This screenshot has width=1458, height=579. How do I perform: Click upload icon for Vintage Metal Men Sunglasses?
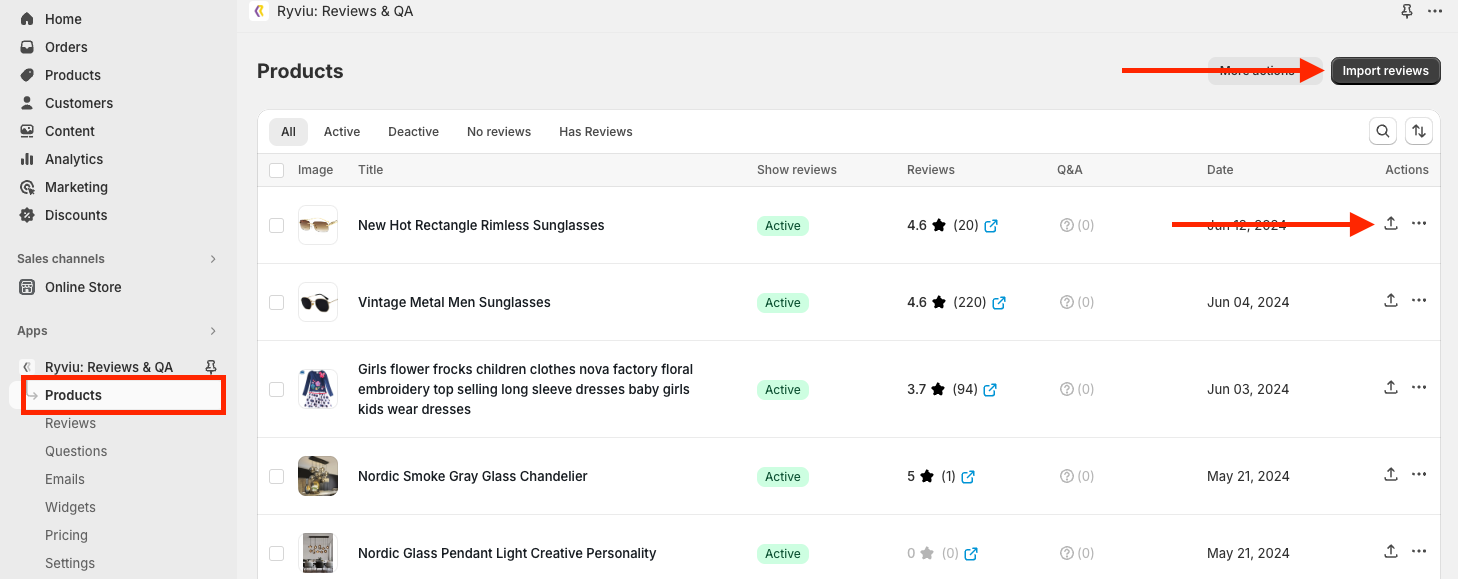click(1390, 300)
